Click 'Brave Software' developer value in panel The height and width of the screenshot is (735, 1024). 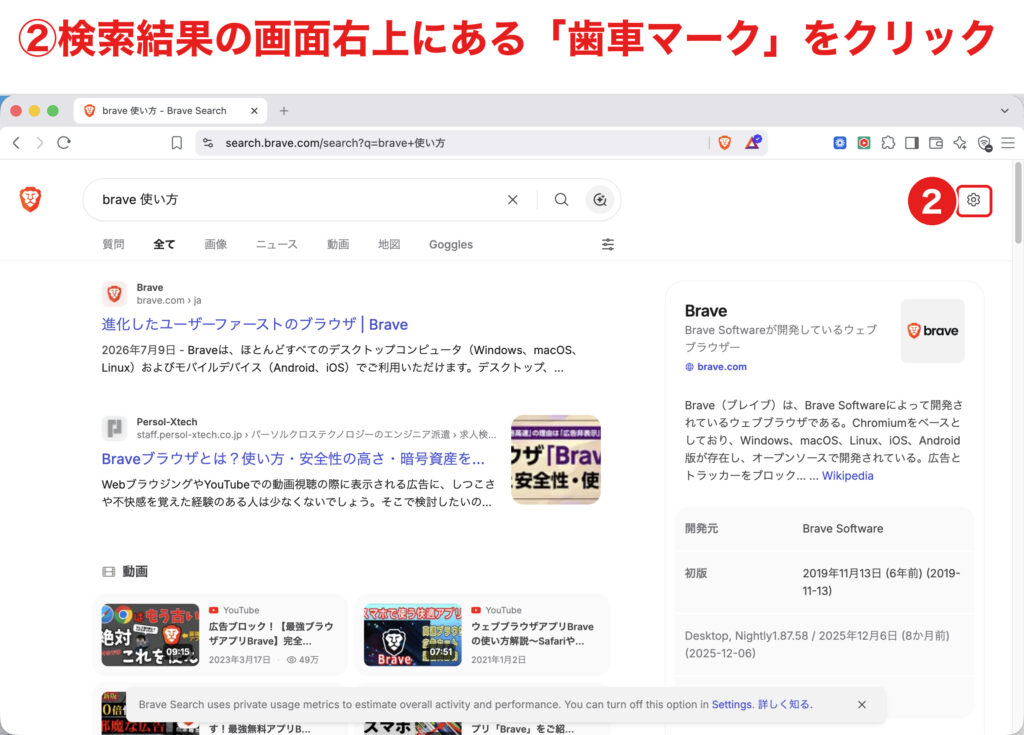pos(842,529)
